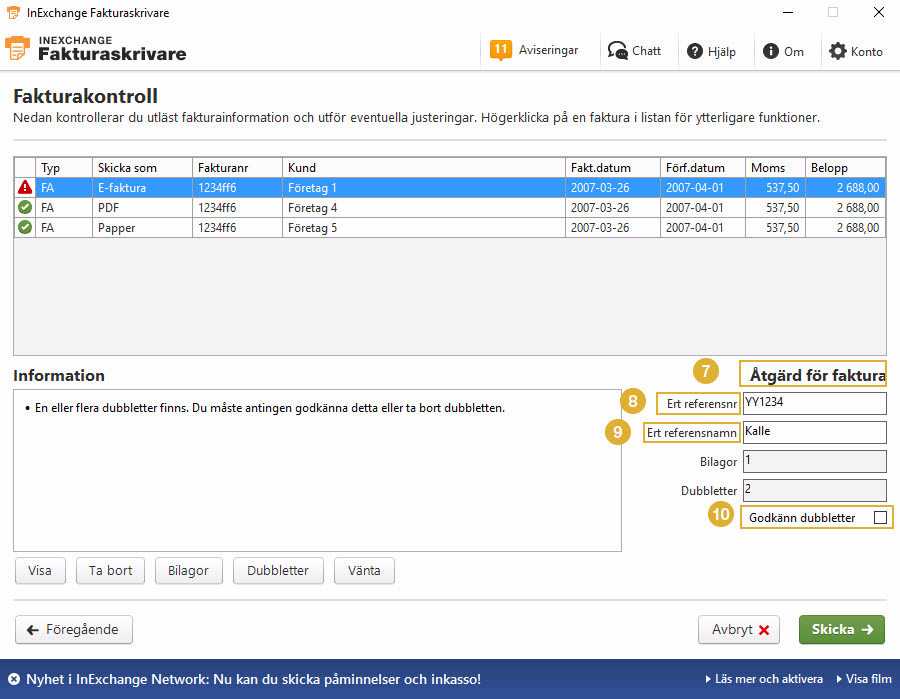This screenshot has width=900, height=699.
Task: Click green check icon on Företag 5 row
Action: click(25, 227)
